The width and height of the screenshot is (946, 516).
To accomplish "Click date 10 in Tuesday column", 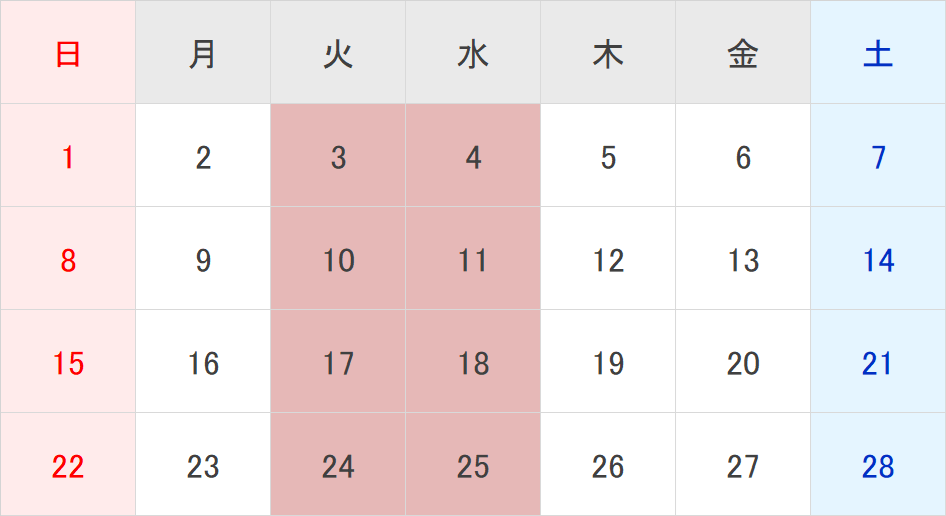I will (338, 260).
